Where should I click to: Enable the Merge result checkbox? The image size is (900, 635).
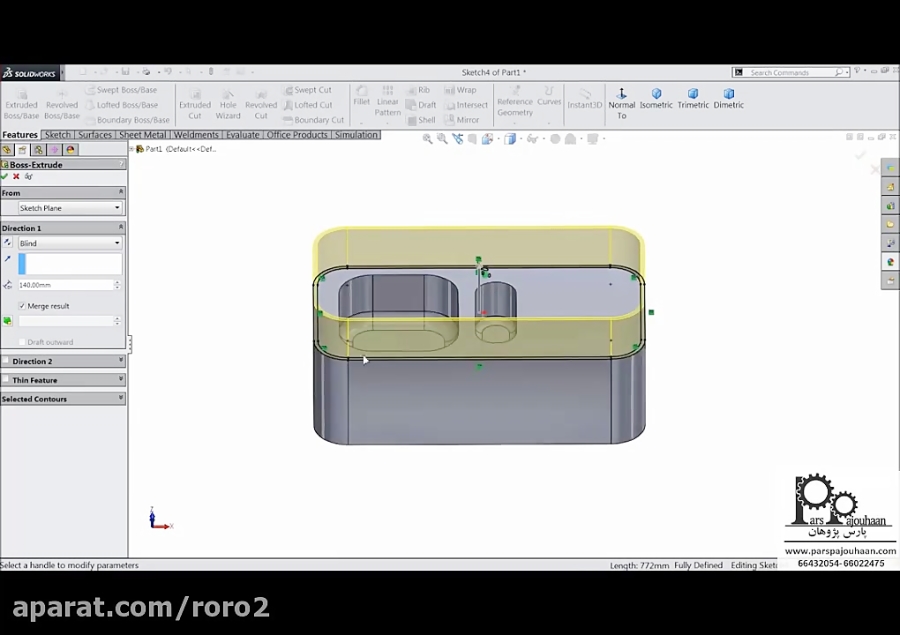pos(23,306)
